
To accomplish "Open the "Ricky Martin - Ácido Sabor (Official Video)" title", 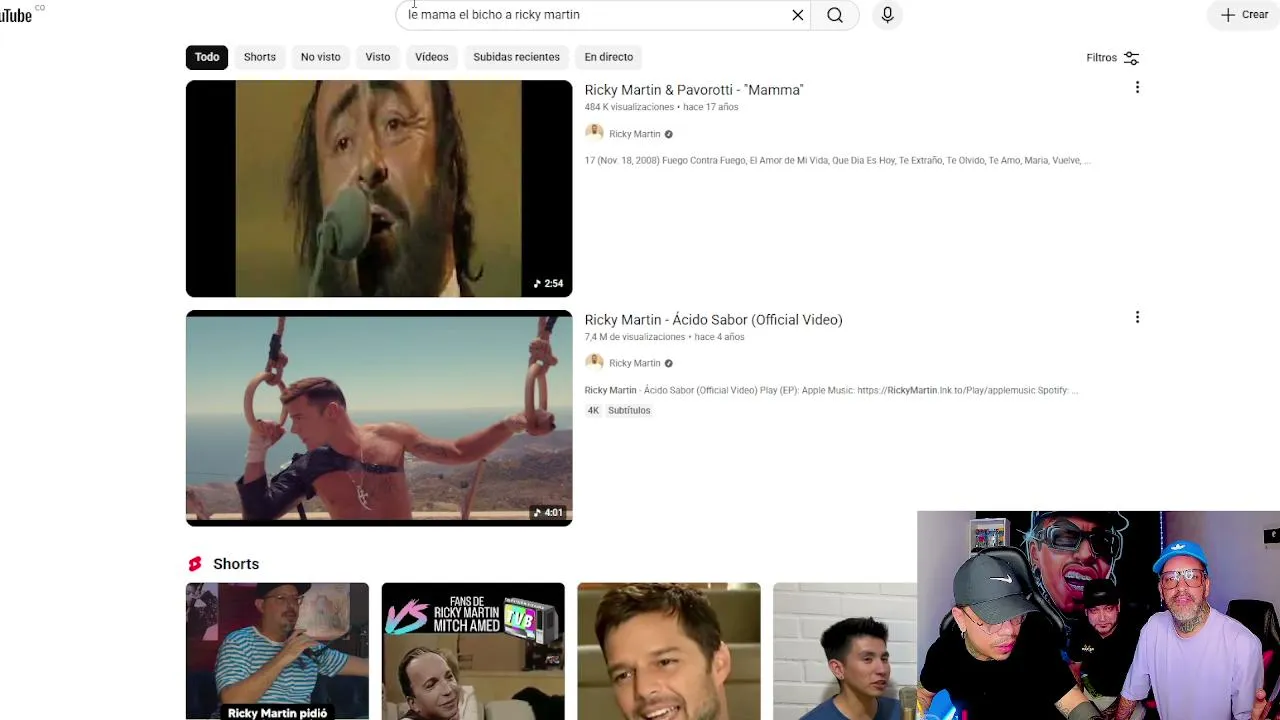I will (714, 320).
